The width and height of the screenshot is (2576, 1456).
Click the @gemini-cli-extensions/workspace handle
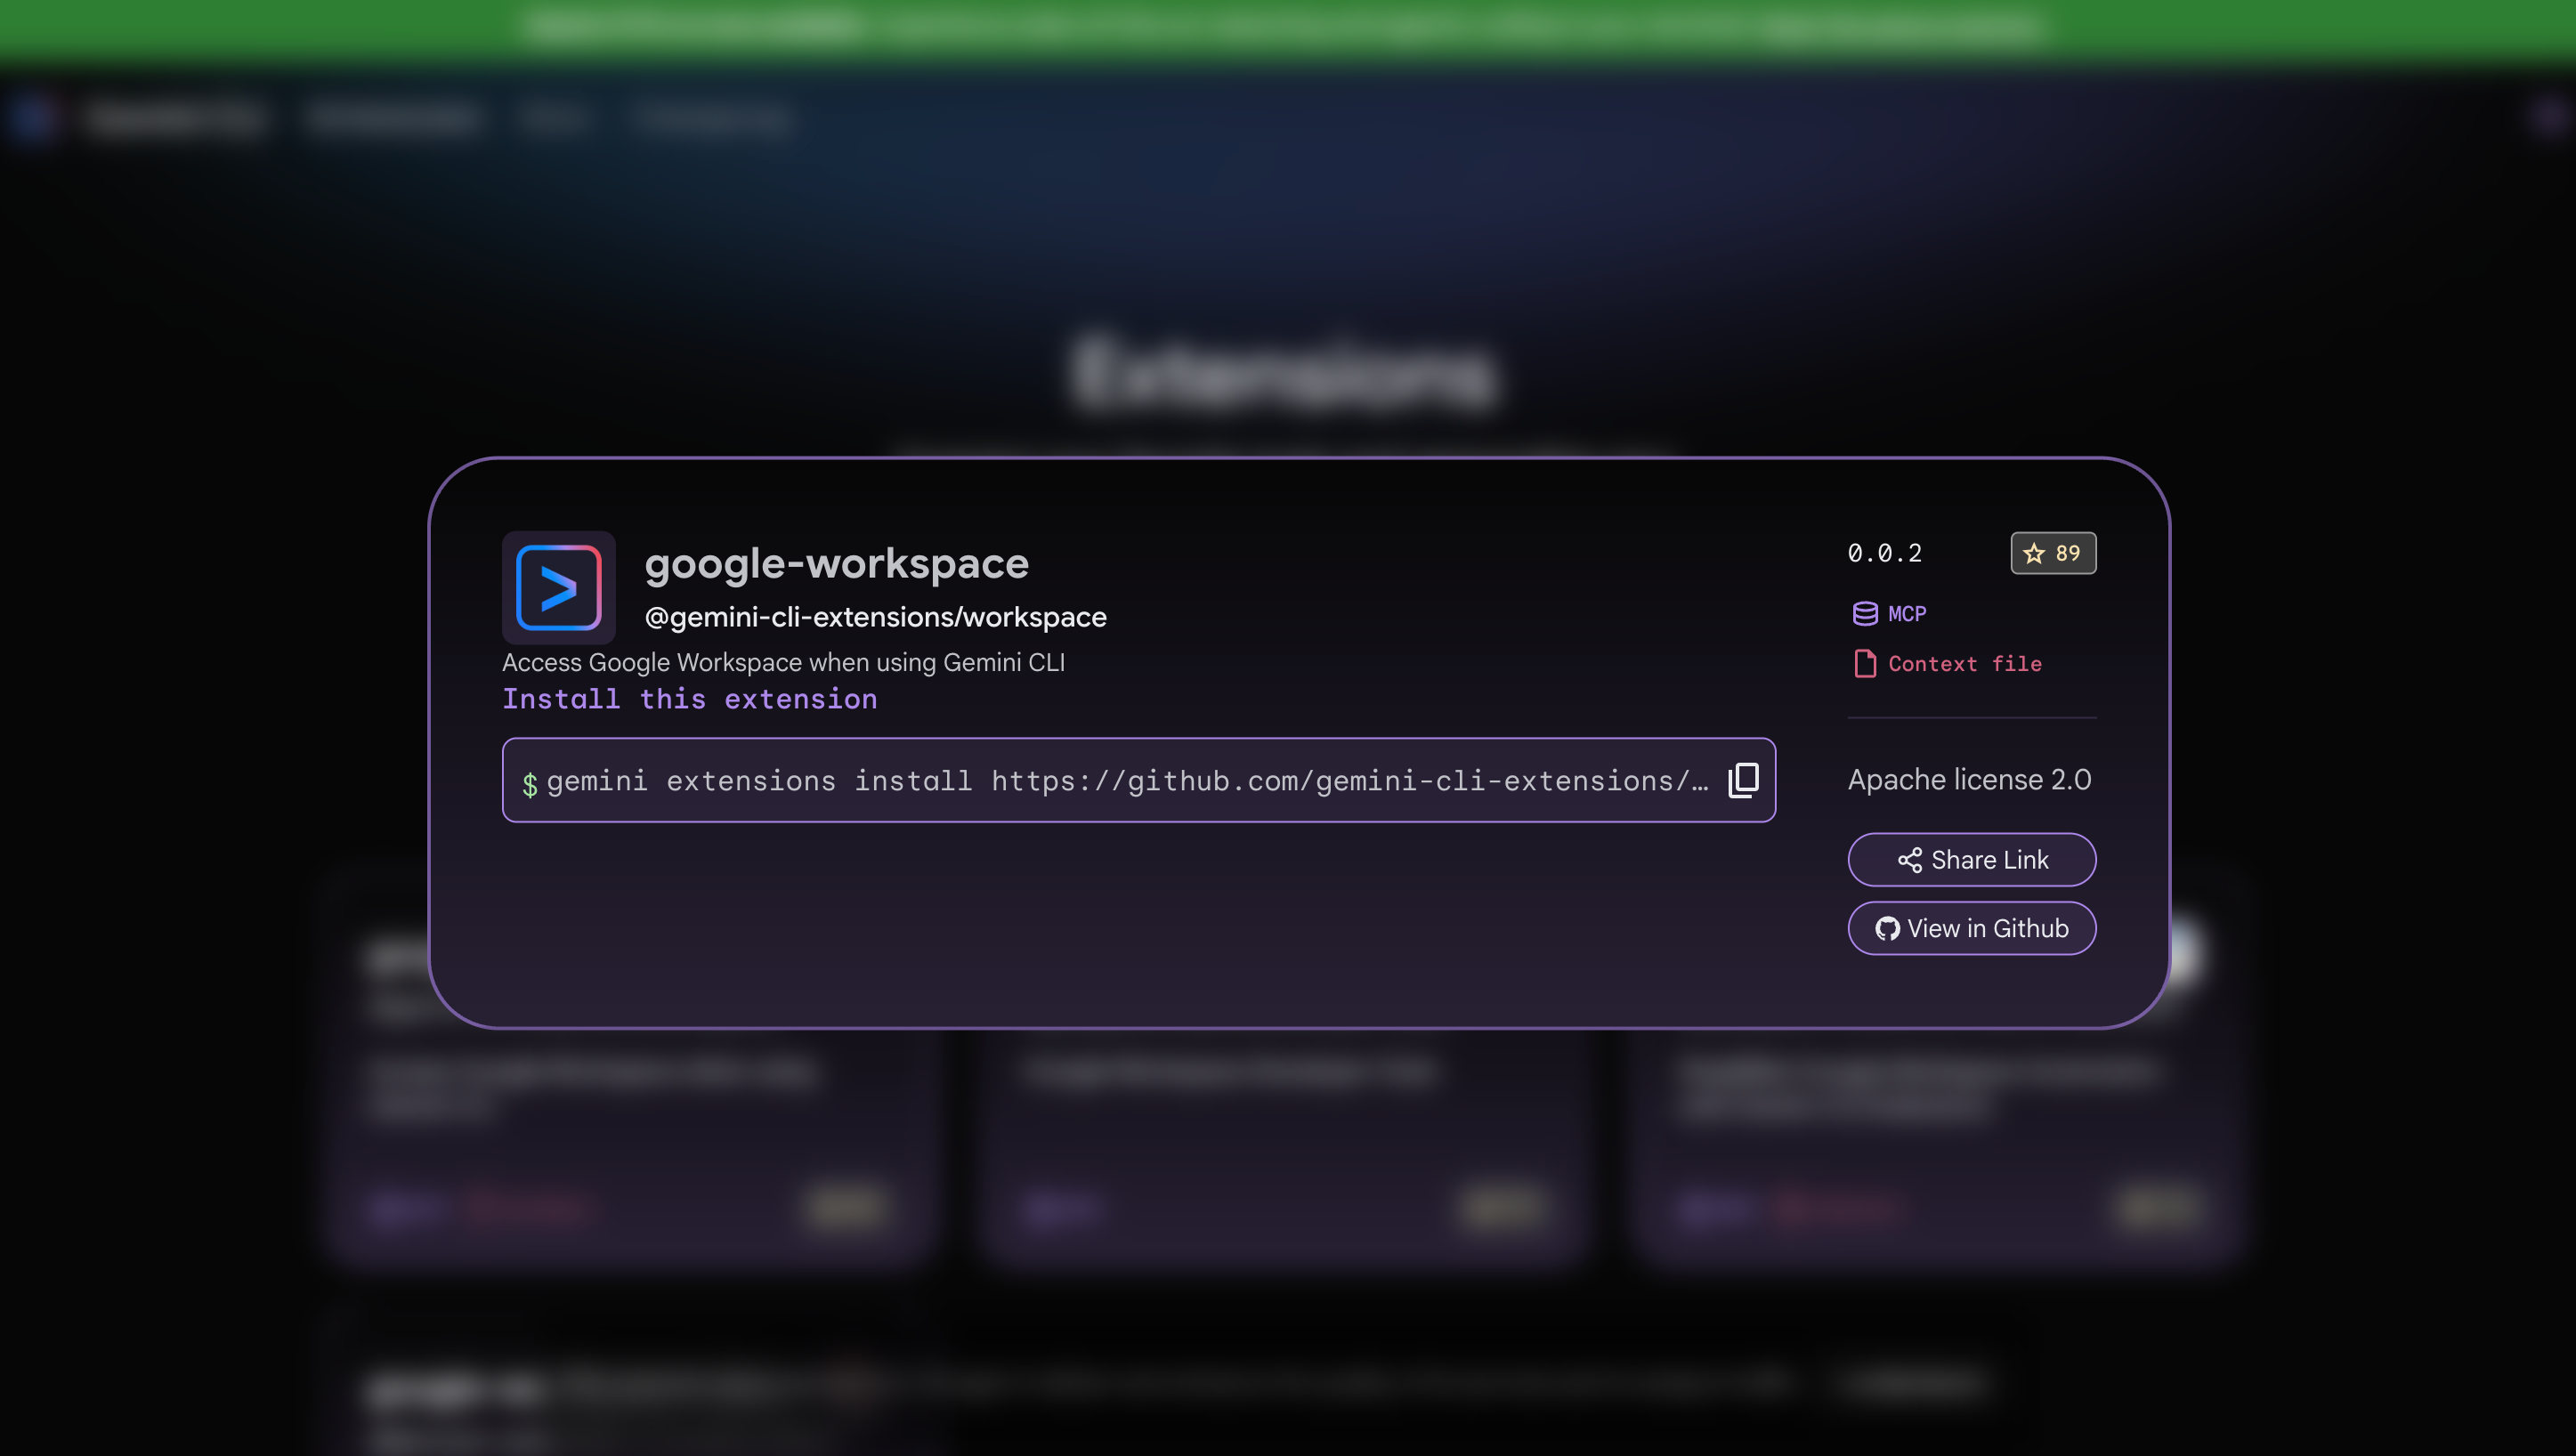pos(876,617)
